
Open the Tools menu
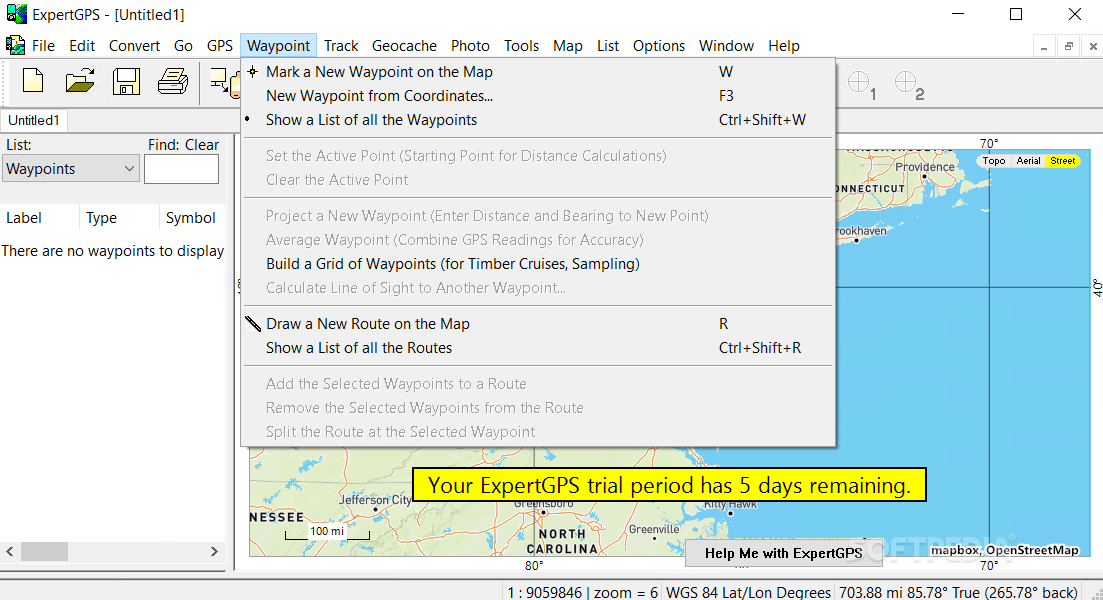(x=521, y=46)
